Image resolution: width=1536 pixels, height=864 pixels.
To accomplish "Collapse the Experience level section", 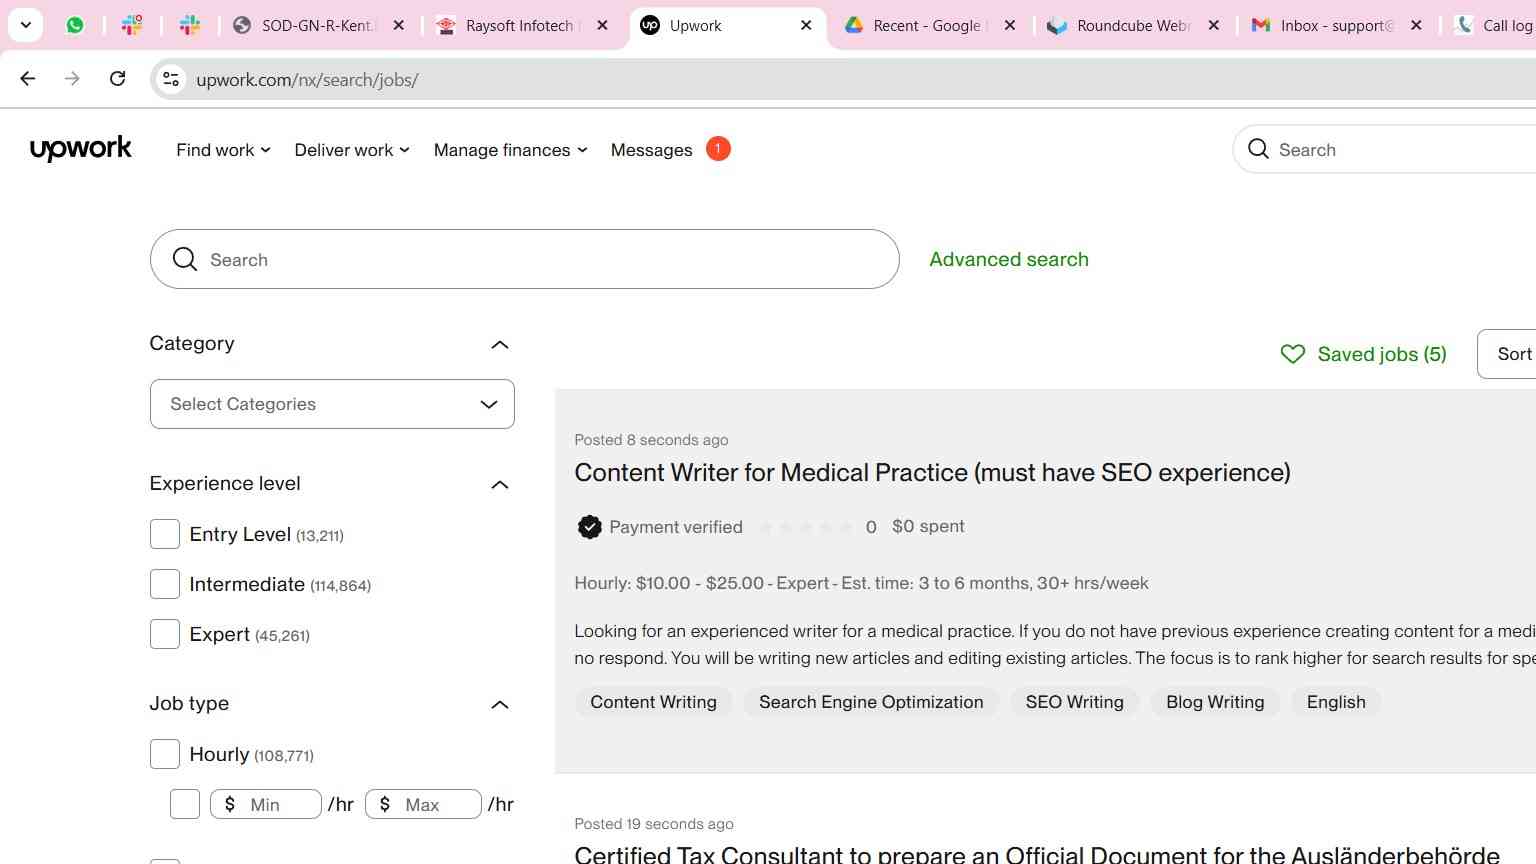I will [500, 485].
